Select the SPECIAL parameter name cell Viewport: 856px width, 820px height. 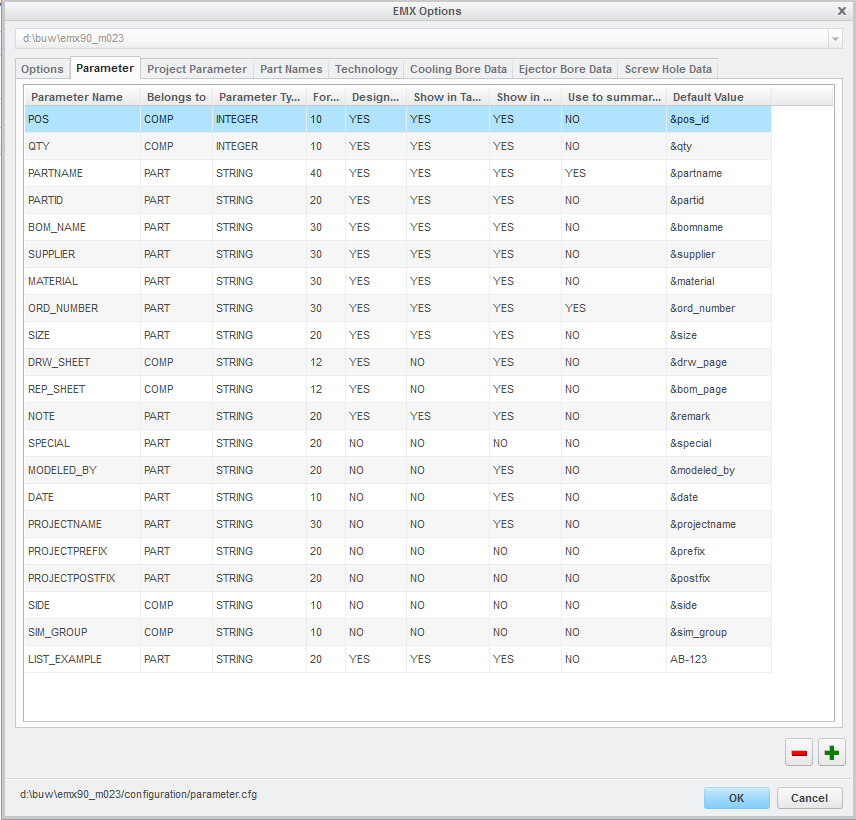click(x=82, y=443)
